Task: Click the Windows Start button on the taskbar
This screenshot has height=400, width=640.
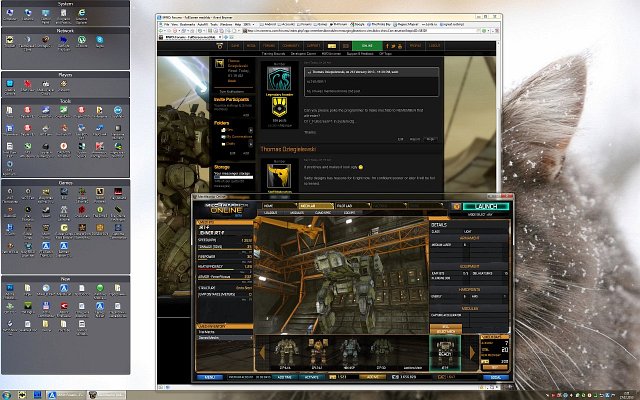Action: 6,395
